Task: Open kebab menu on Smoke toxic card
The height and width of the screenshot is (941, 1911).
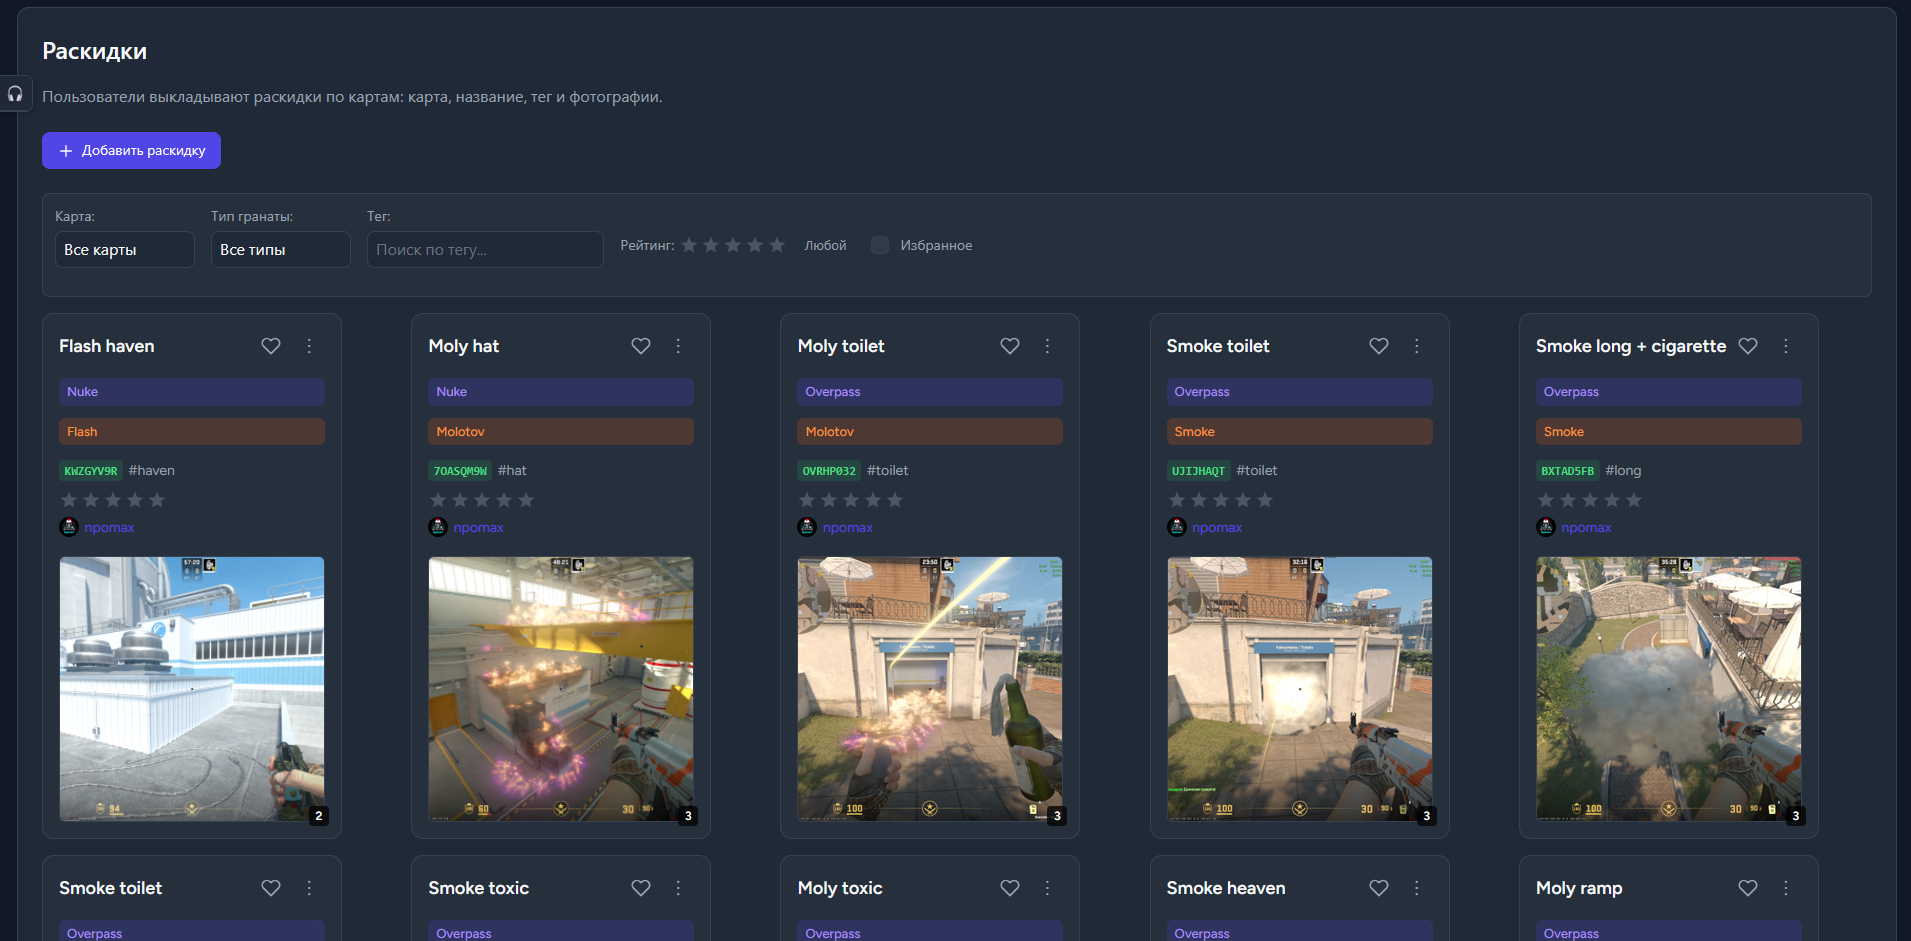Action: tap(678, 888)
